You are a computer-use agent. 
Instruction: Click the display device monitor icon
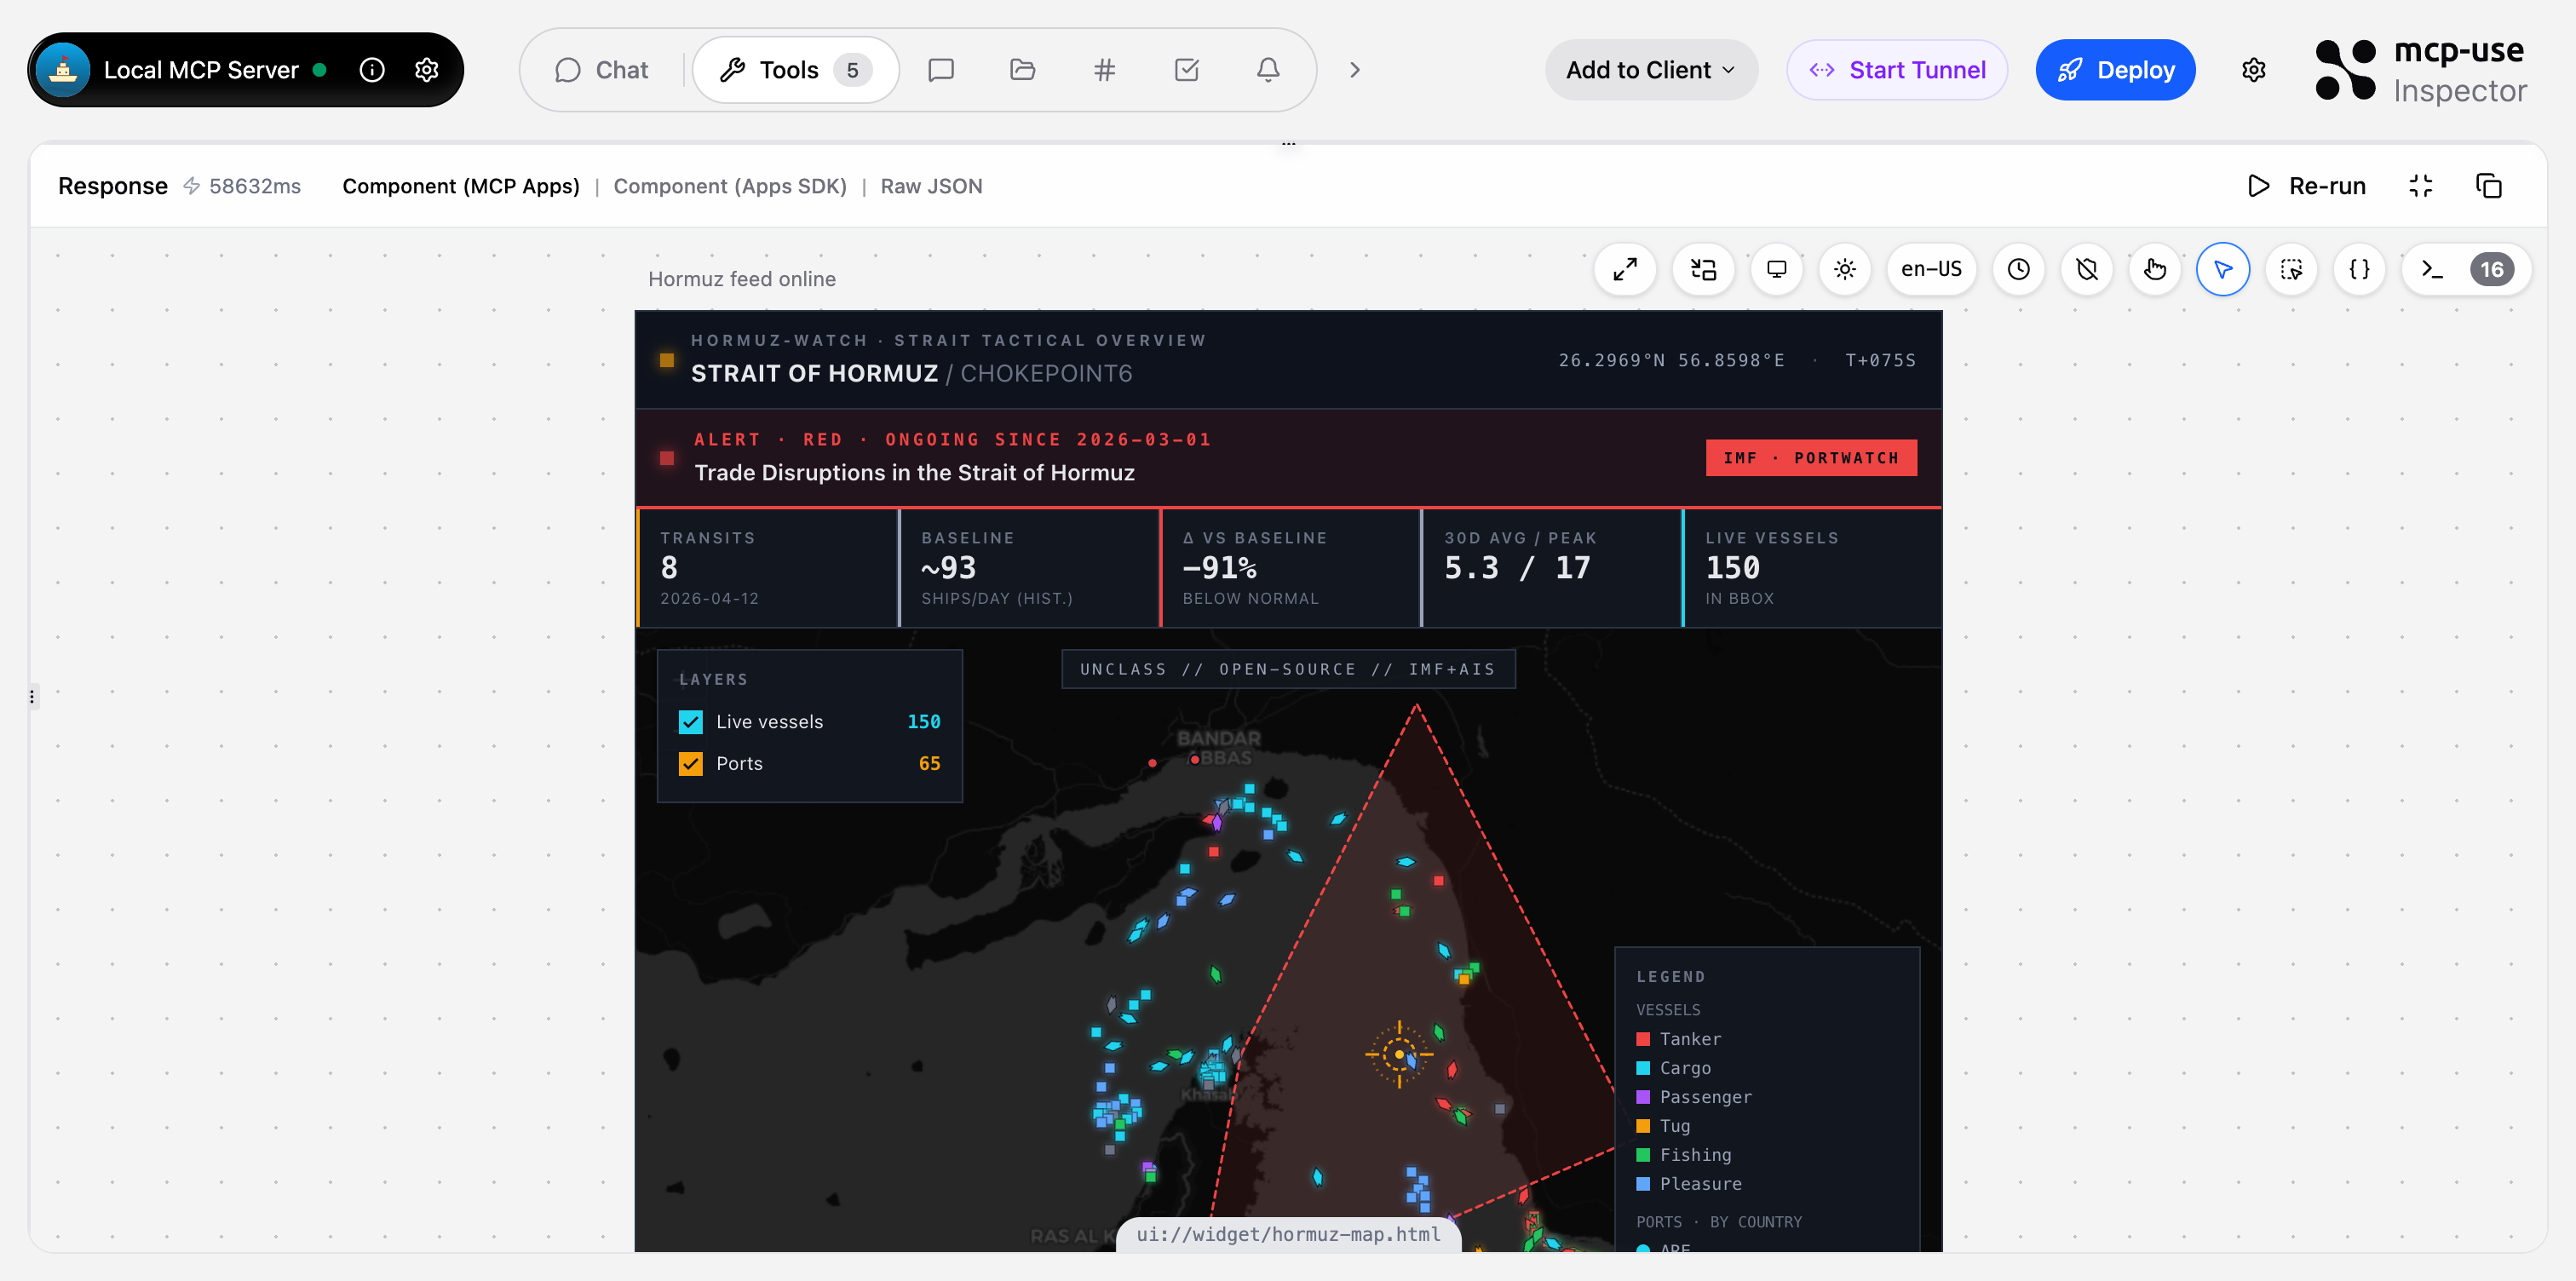(1776, 269)
